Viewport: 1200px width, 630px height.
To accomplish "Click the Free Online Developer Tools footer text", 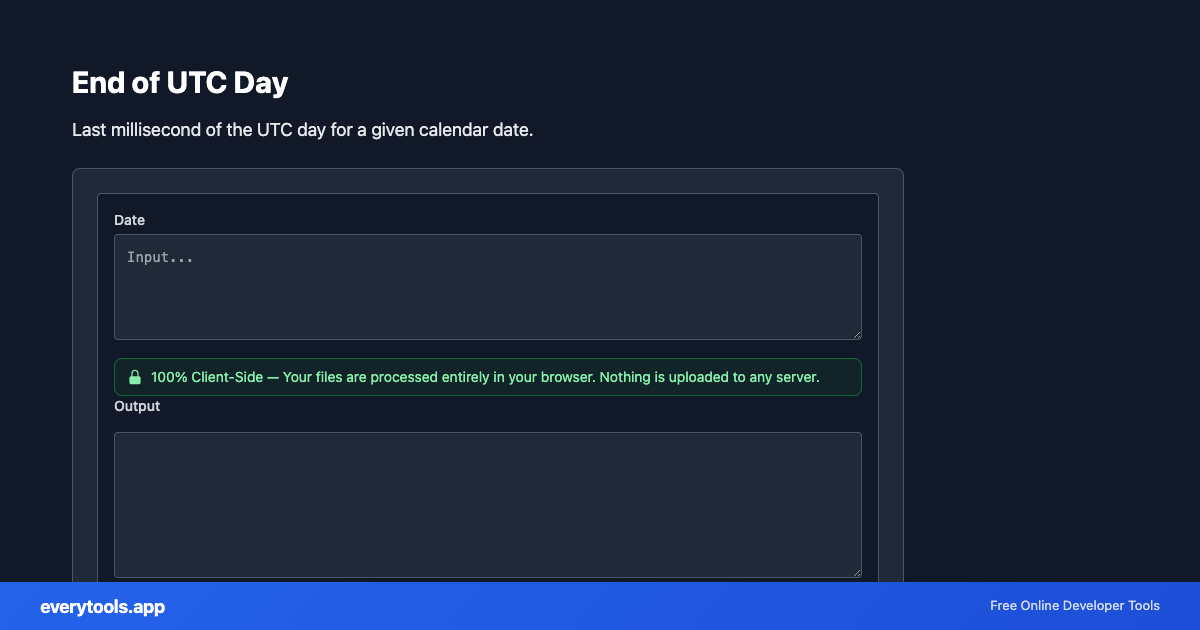I will [x=1074, y=606].
